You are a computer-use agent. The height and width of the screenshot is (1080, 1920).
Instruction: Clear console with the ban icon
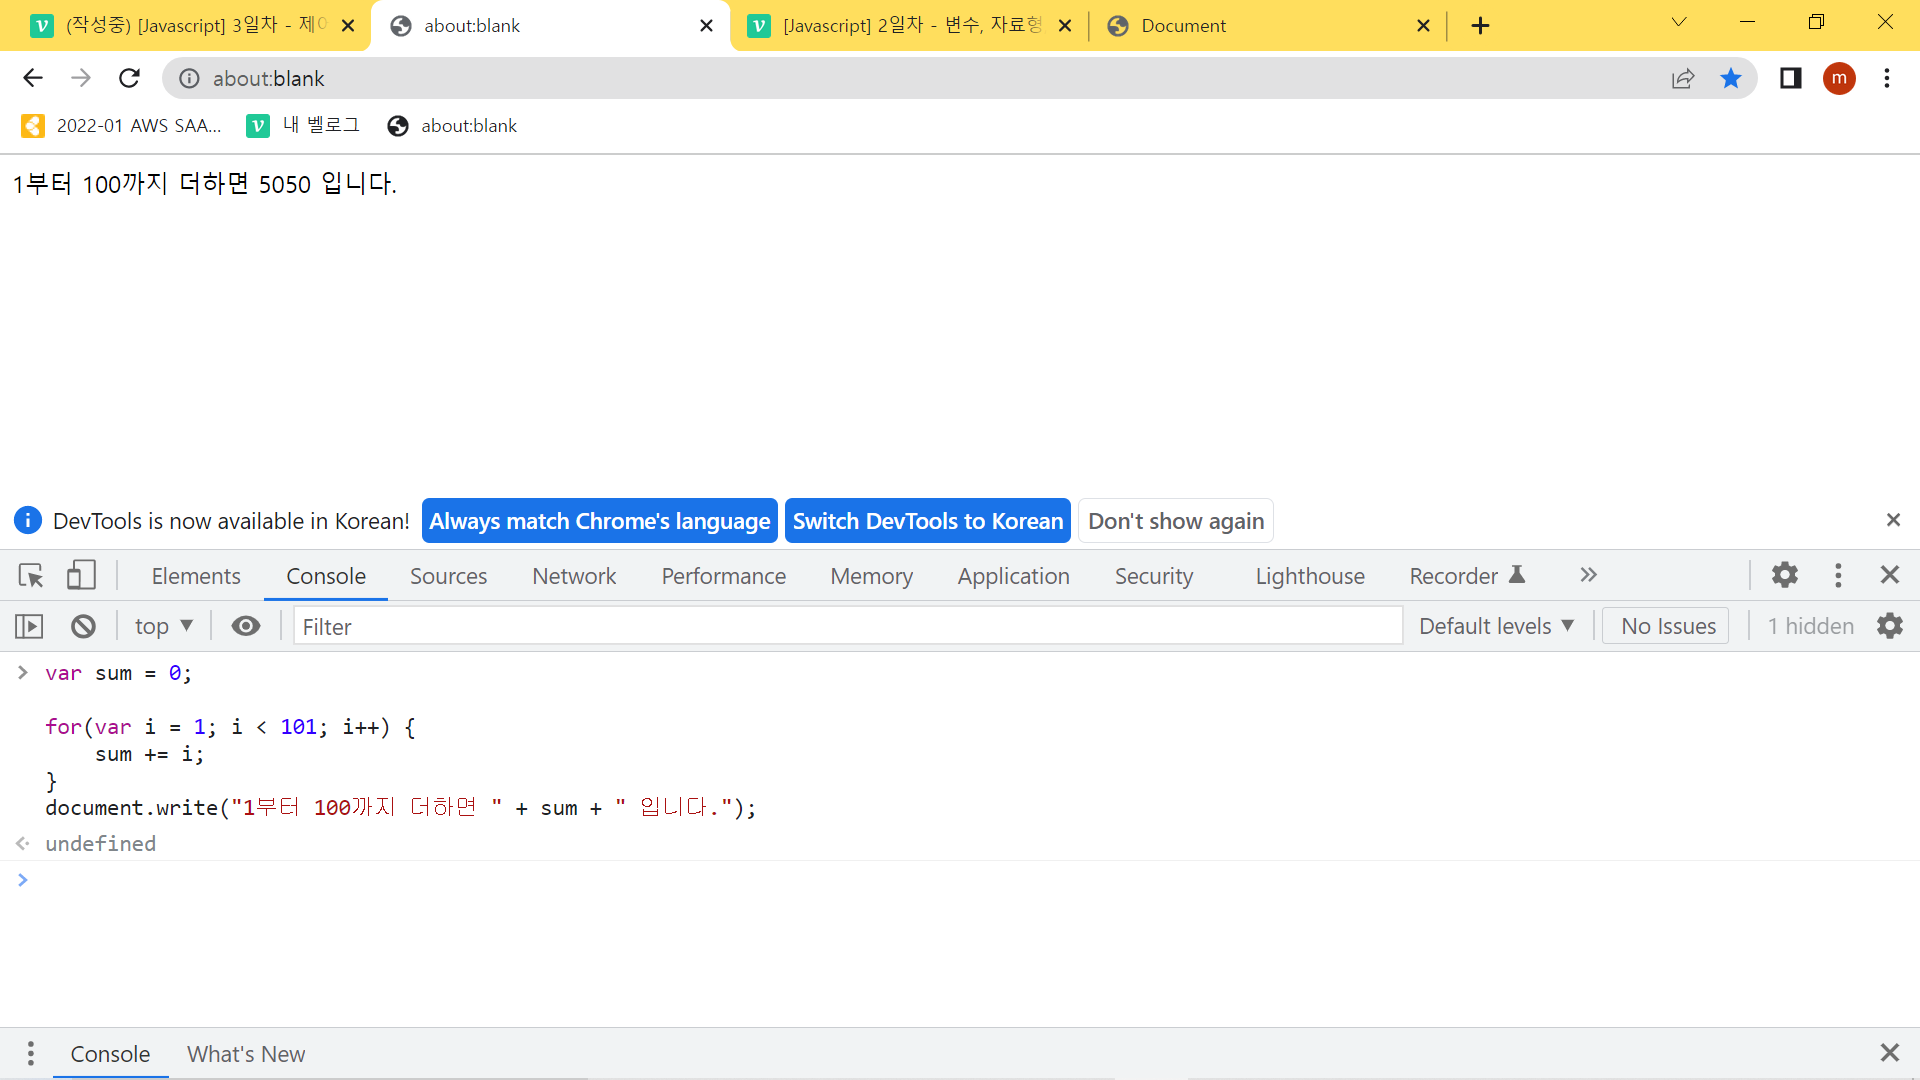coord(83,626)
